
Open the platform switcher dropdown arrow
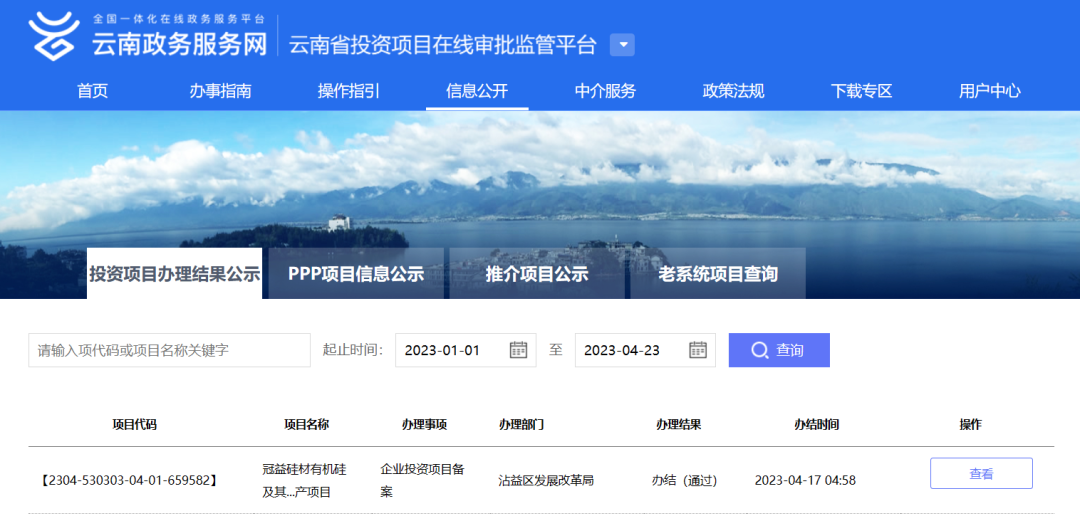coord(623,45)
